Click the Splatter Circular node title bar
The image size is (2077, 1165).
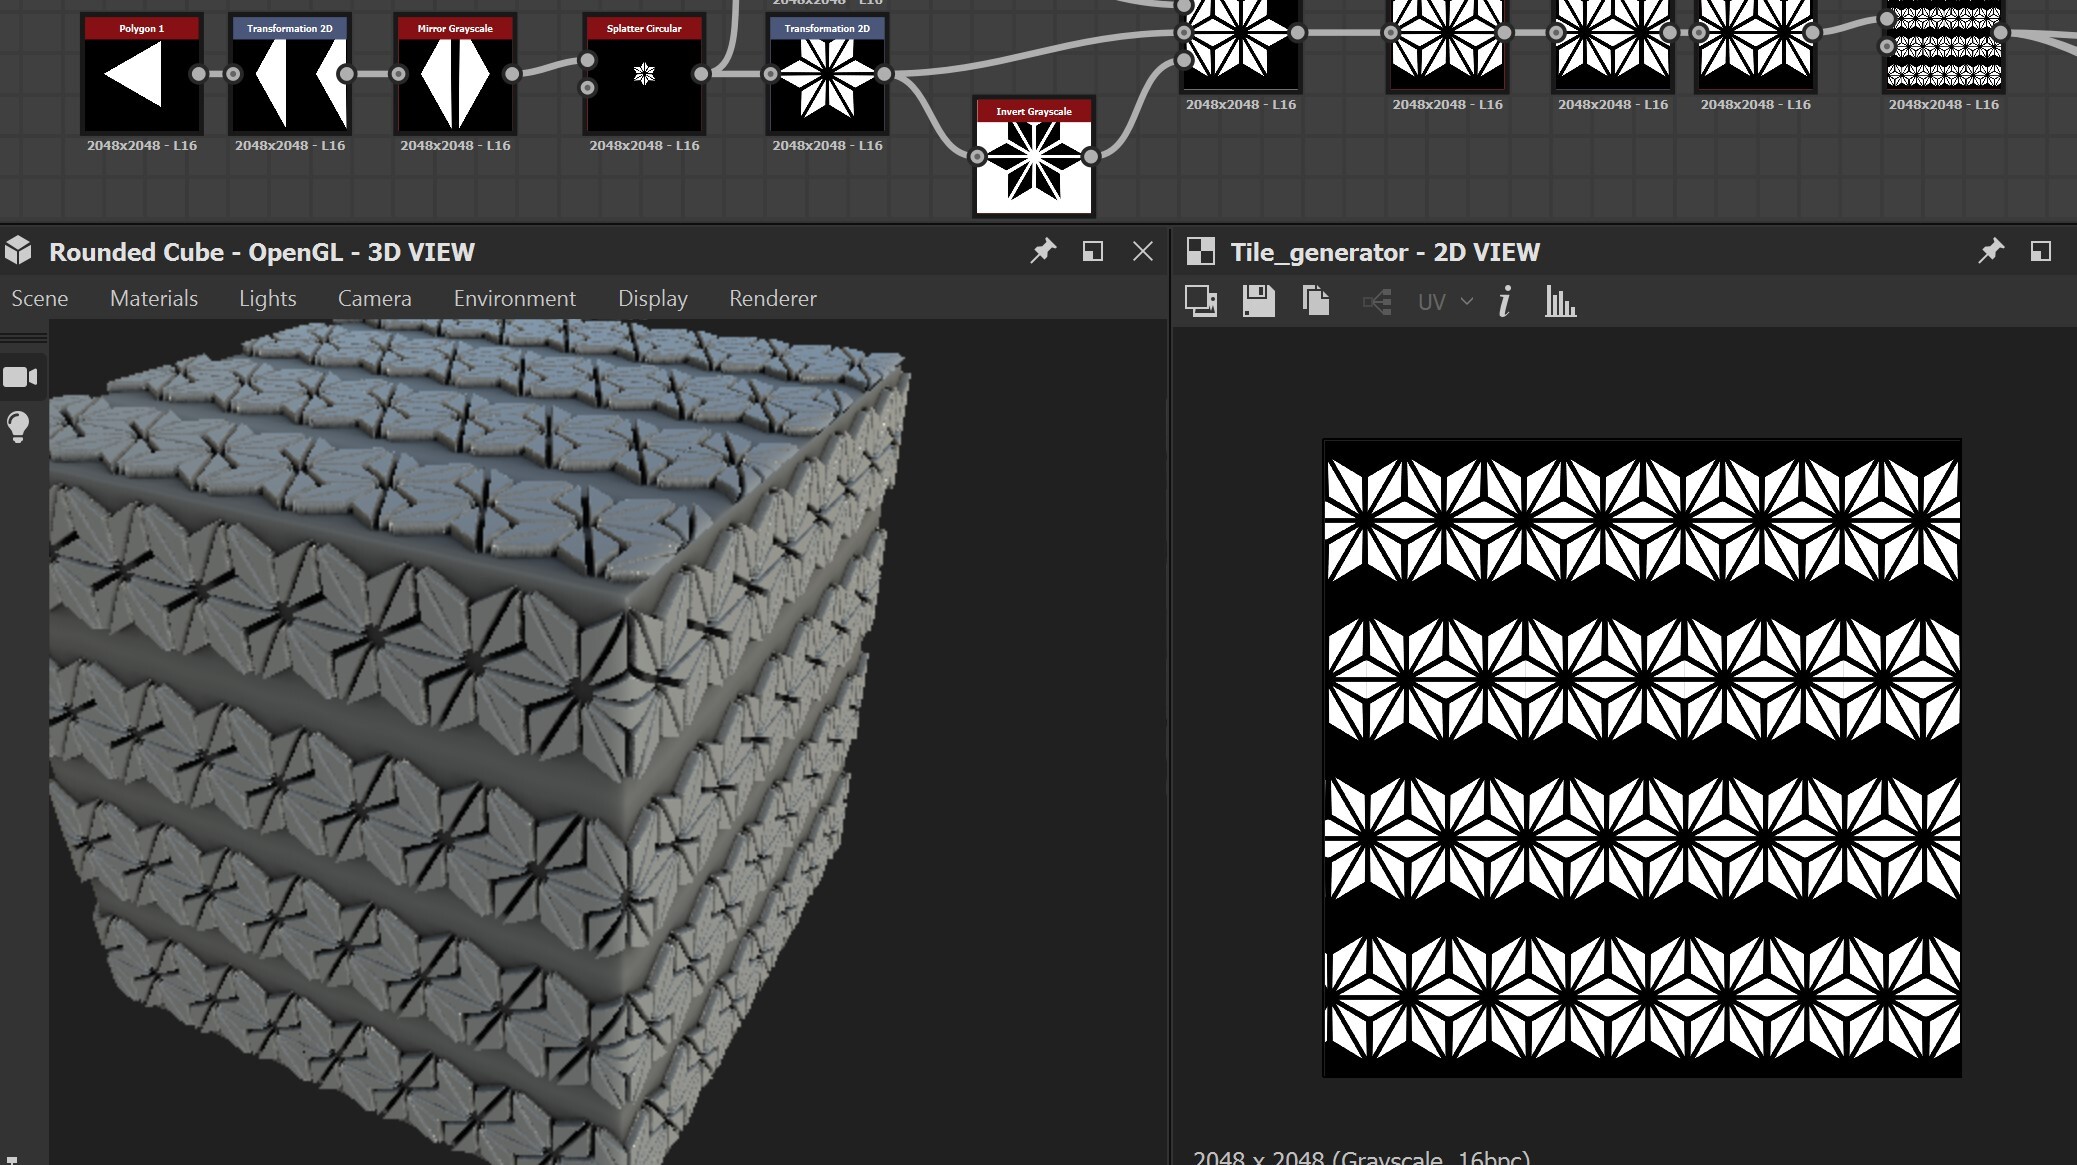coord(644,28)
